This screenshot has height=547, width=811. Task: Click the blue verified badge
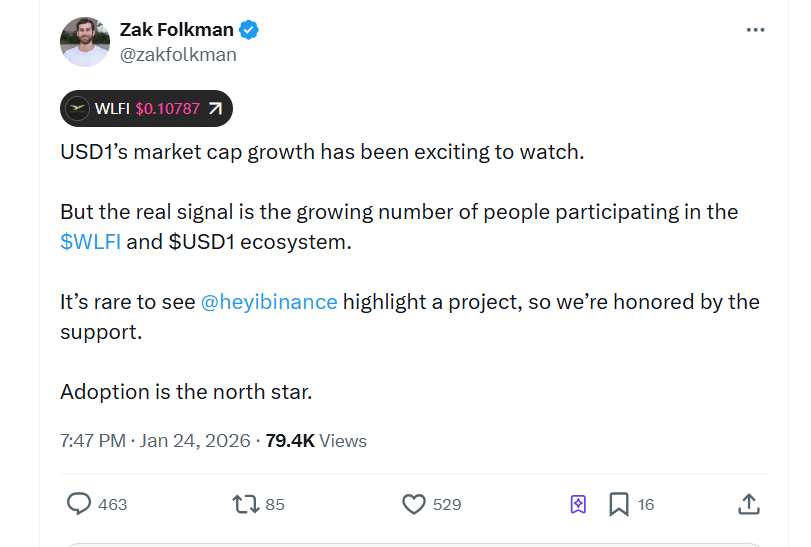pyautogui.click(x=249, y=30)
